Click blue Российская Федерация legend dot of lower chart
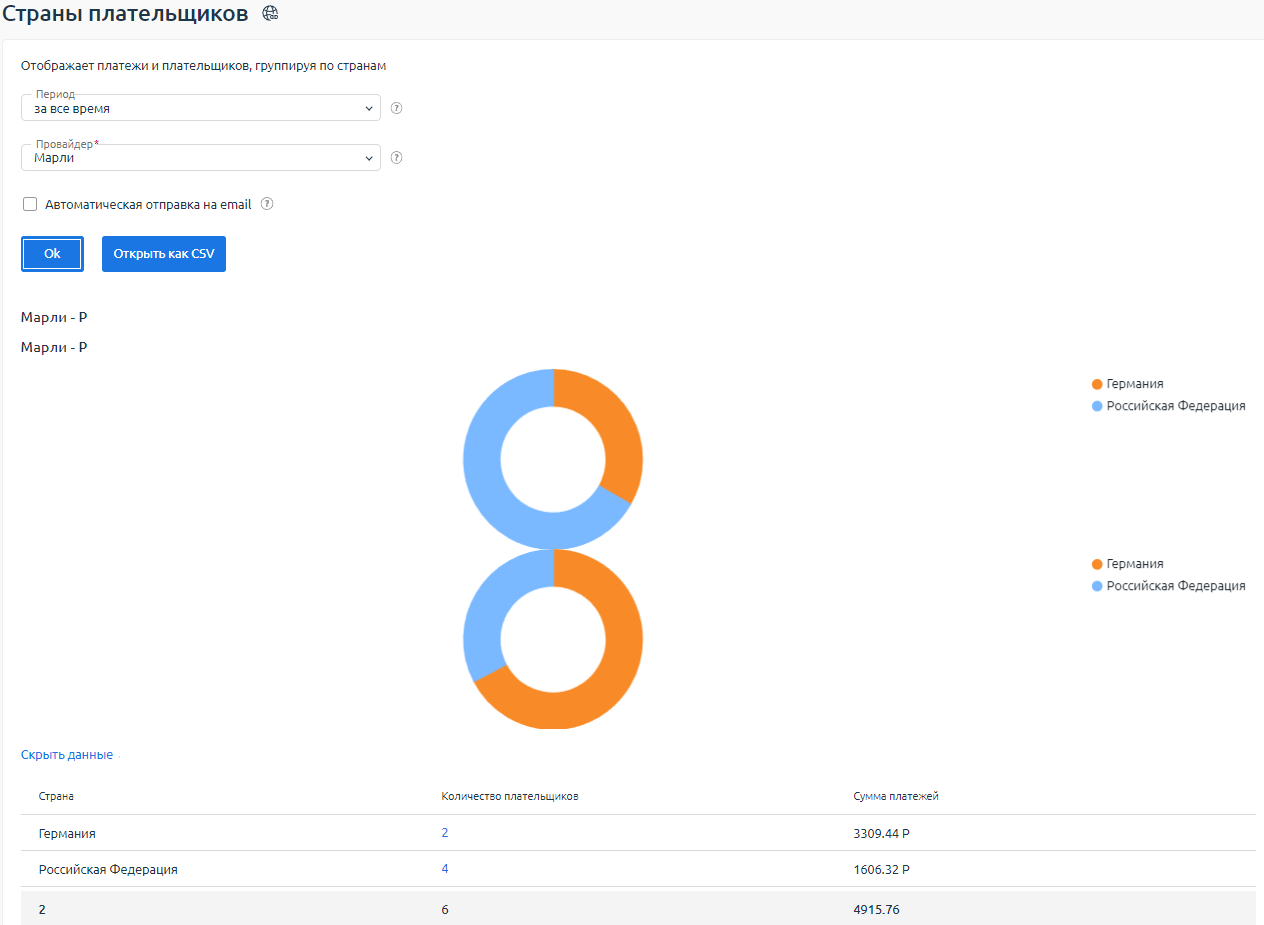1264x925 pixels. point(1097,586)
